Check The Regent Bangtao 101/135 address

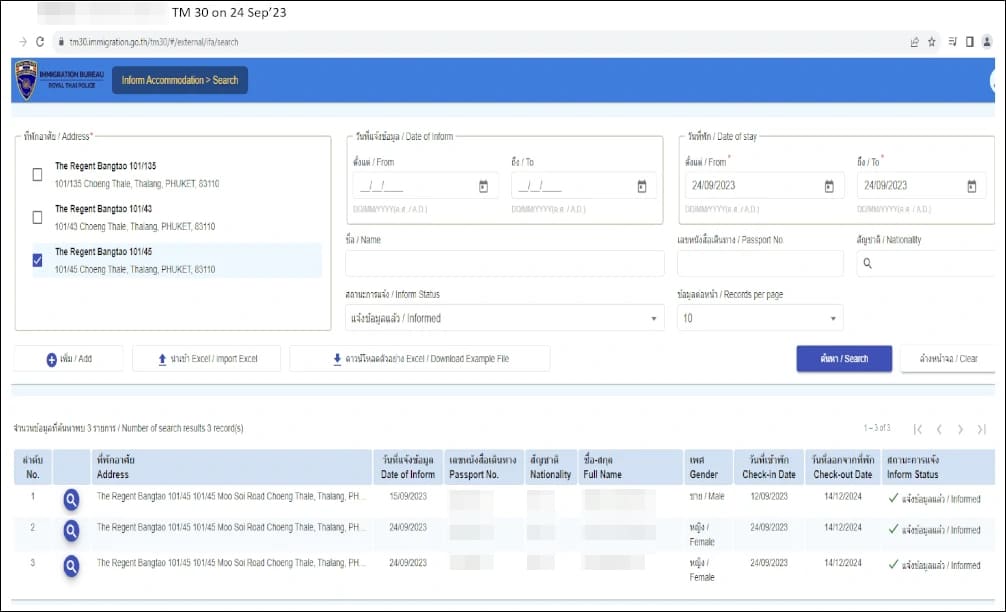click(x=37, y=174)
